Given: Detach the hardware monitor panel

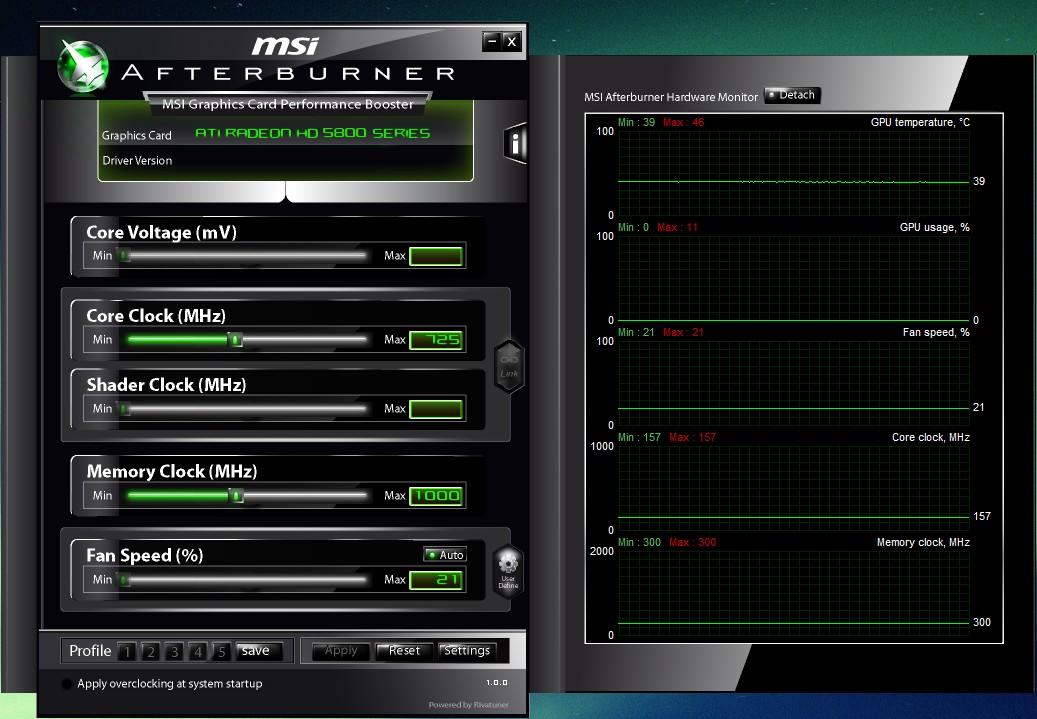Looking at the screenshot, I should pyautogui.click(x=792, y=95).
